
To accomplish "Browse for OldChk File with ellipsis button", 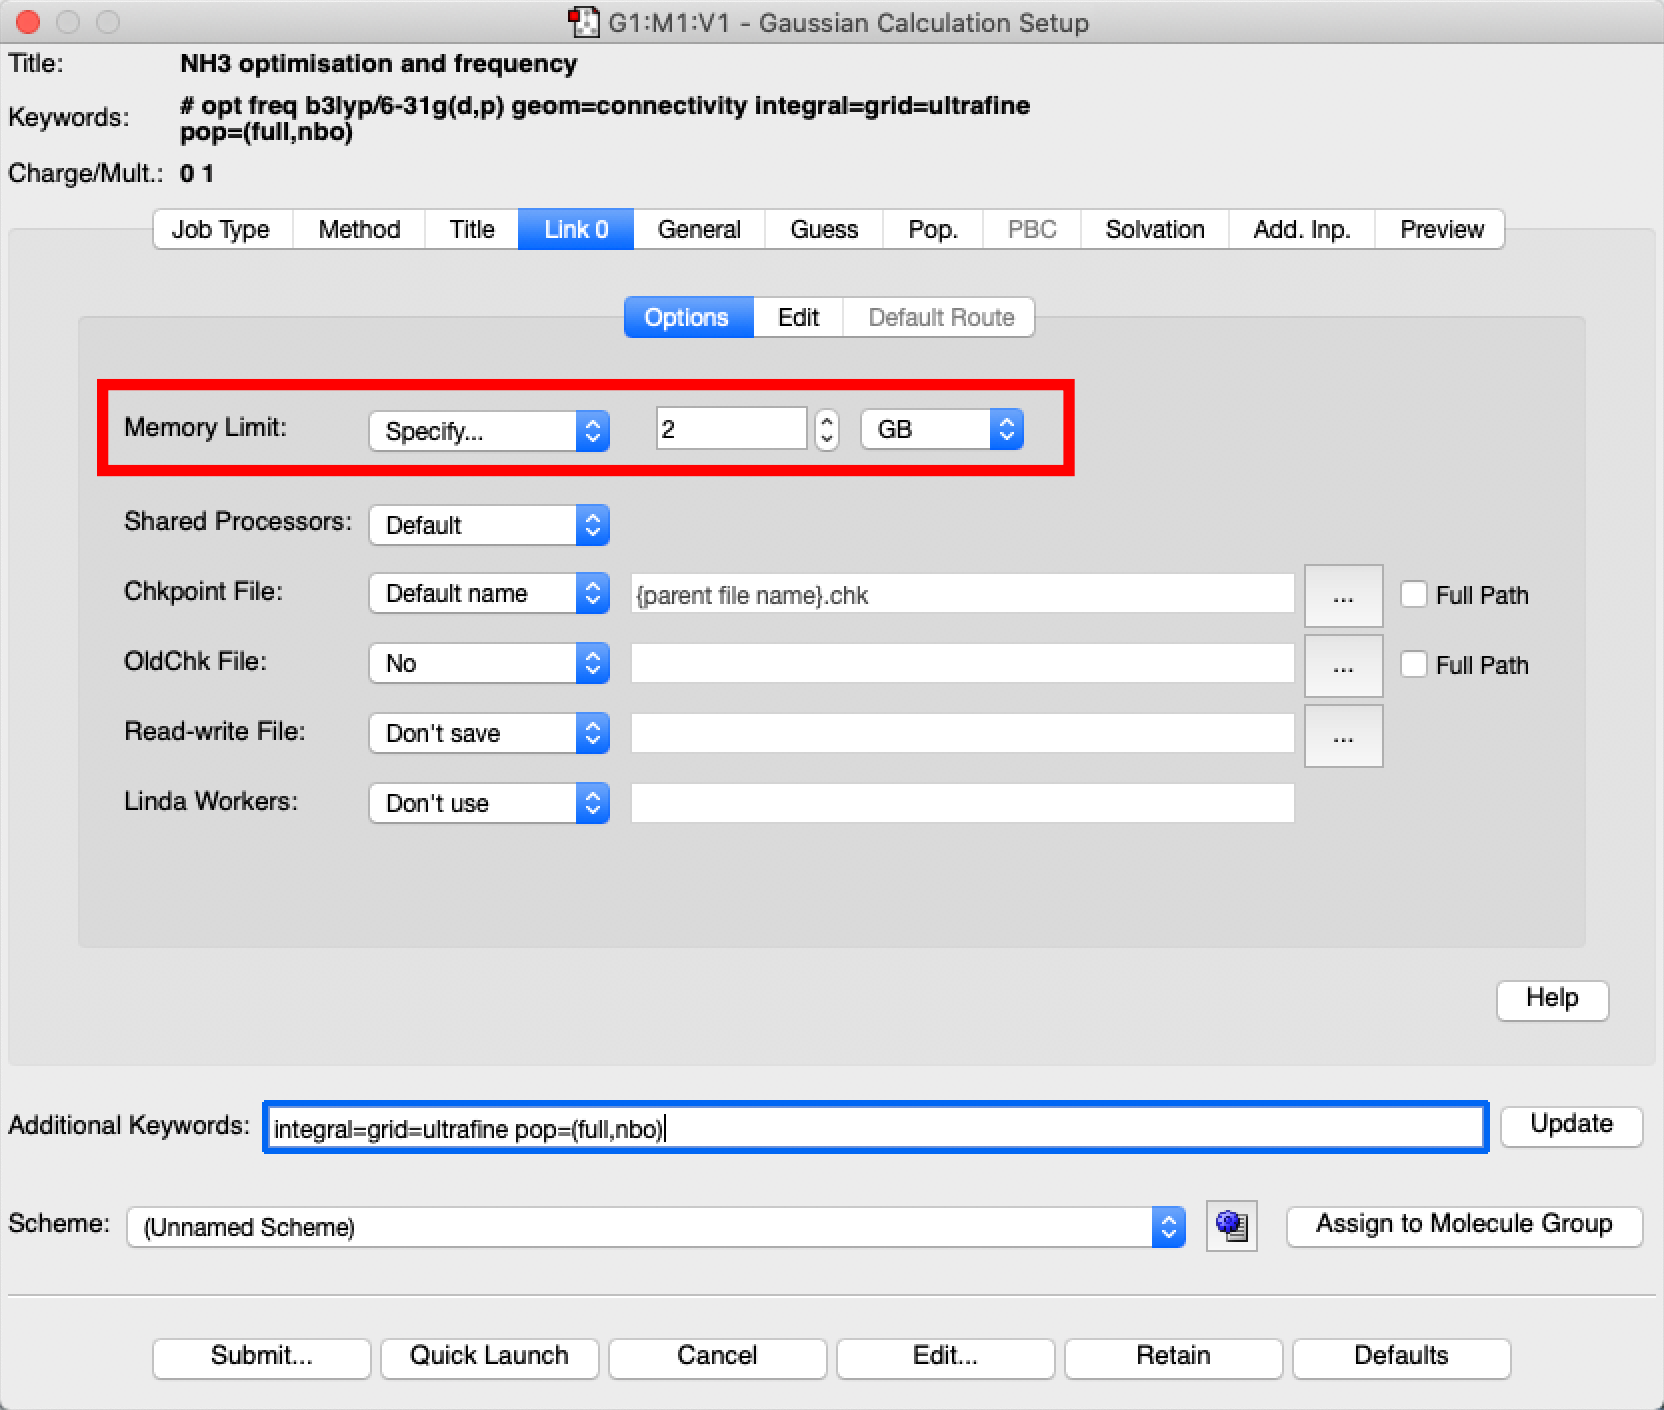I will click(x=1343, y=666).
